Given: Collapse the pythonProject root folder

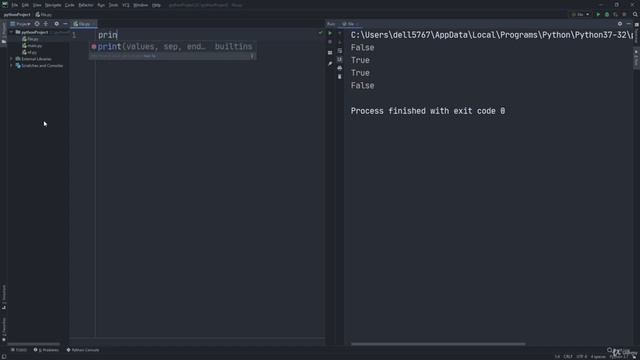Looking at the screenshot, I should point(11,32).
